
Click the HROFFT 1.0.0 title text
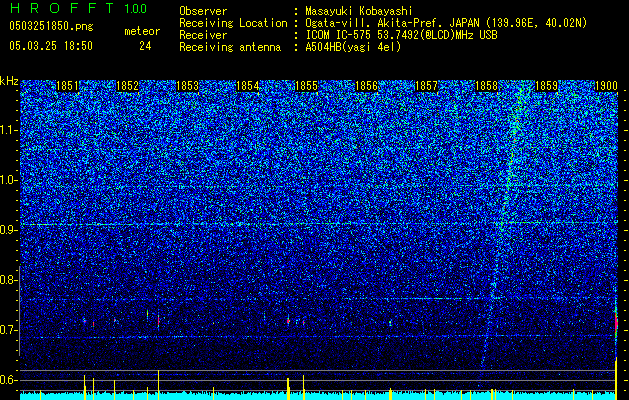pyautogui.click(x=78, y=9)
